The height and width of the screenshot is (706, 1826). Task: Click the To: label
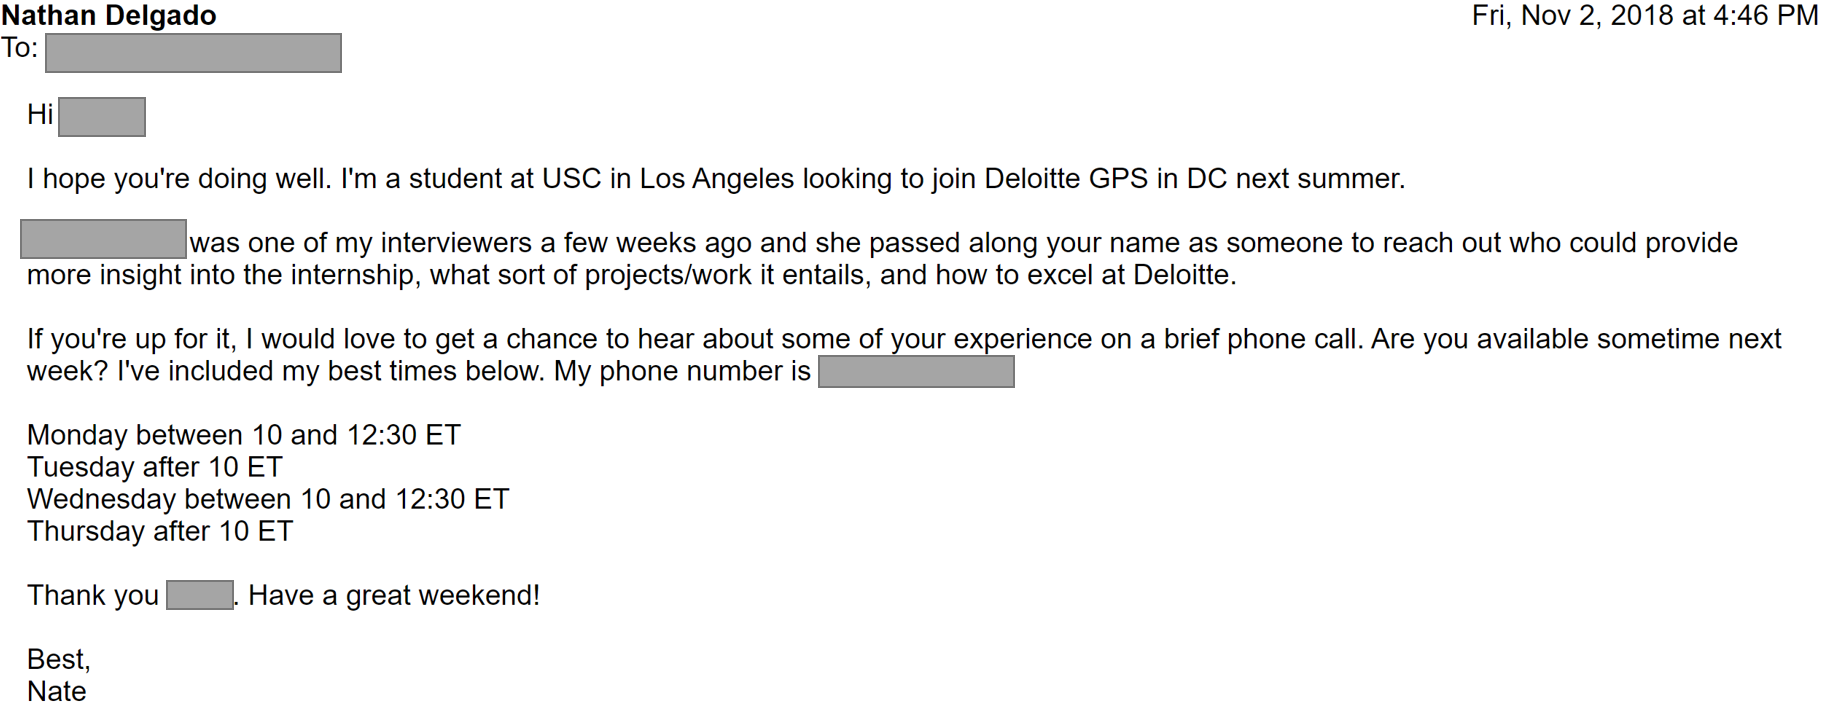point(19,48)
